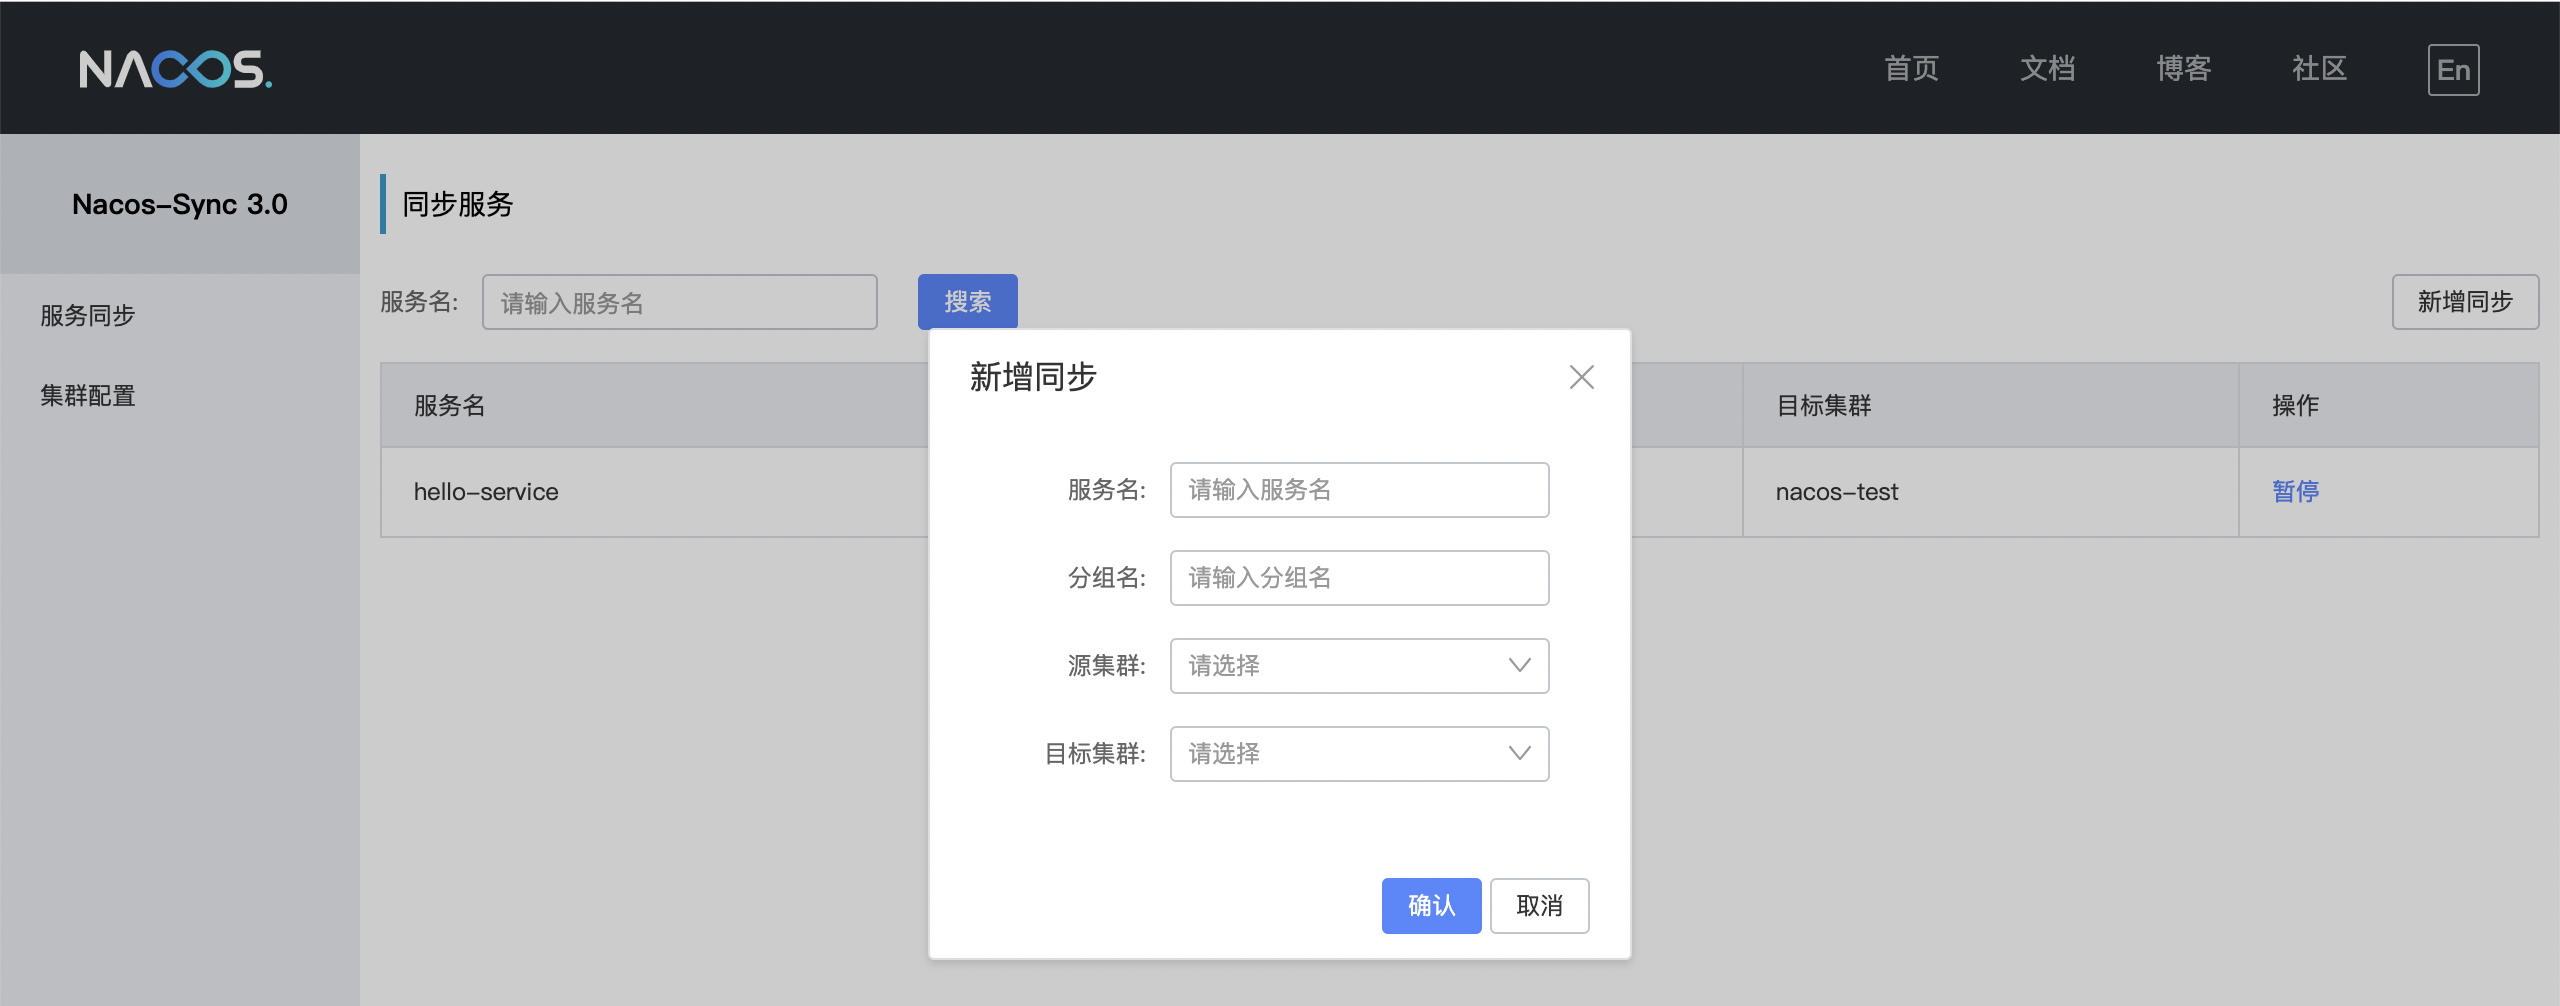This screenshot has width=2560, height=1006.
Task: Click the 新增同步 dialog title
Action: (x=1033, y=377)
